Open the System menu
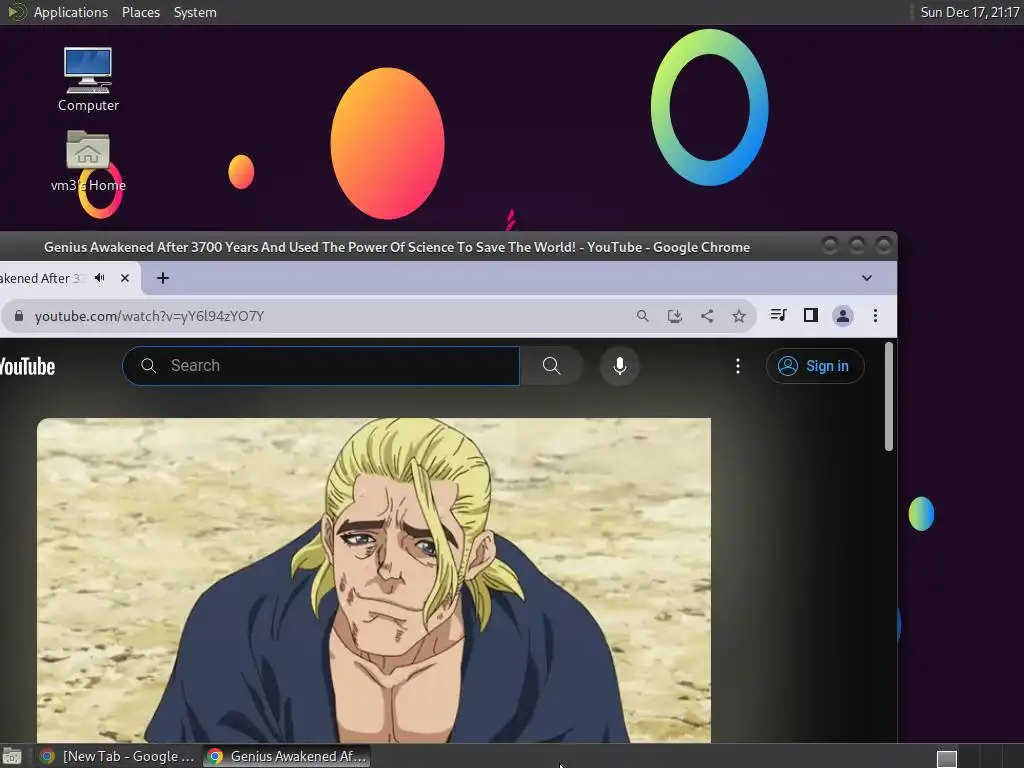The height and width of the screenshot is (768, 1024). [195, 12]
